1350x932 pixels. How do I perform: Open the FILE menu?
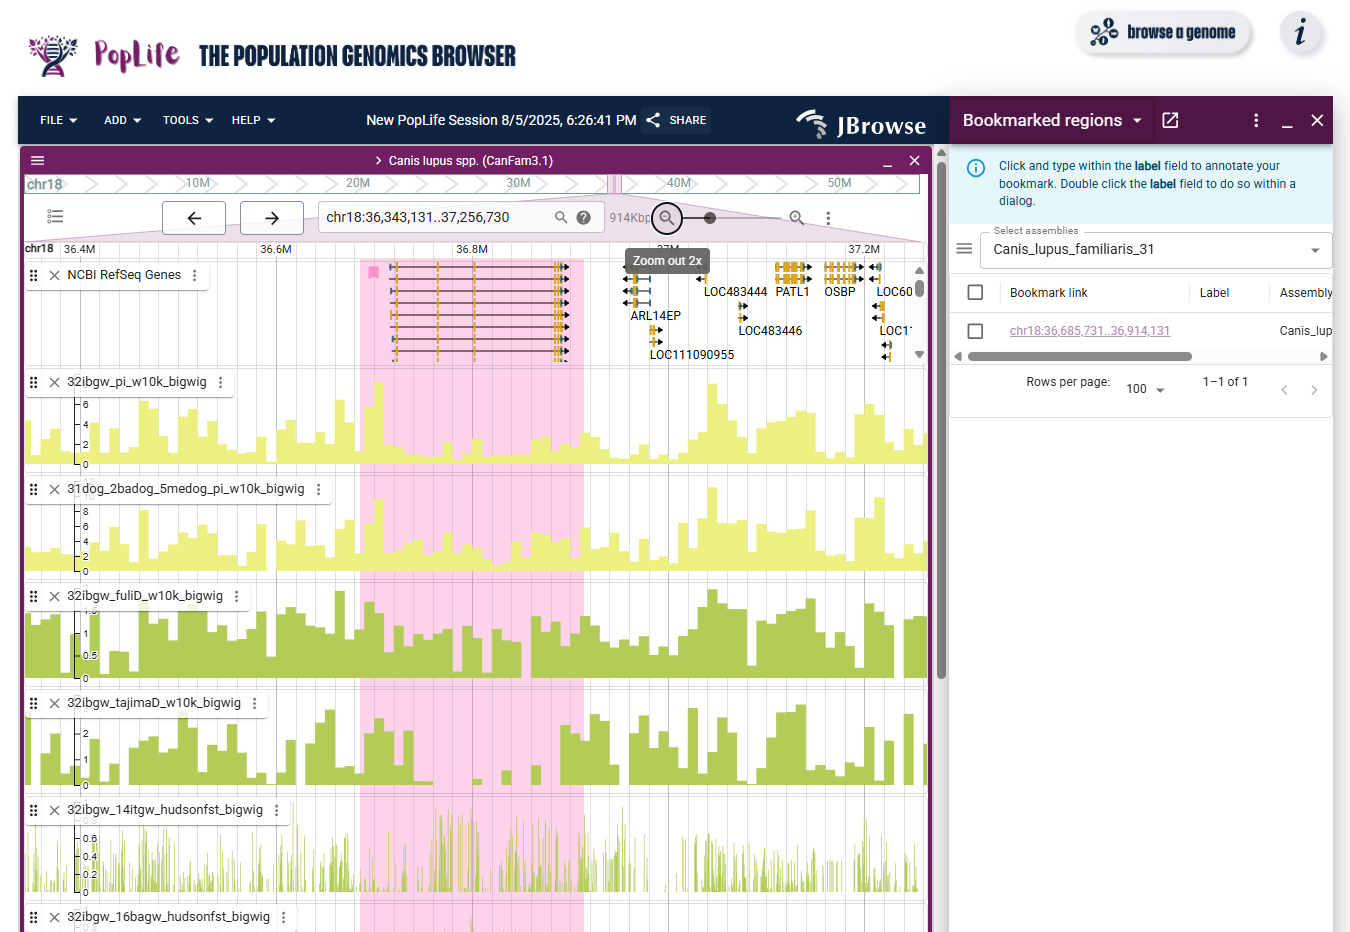(x=59, y=121)
